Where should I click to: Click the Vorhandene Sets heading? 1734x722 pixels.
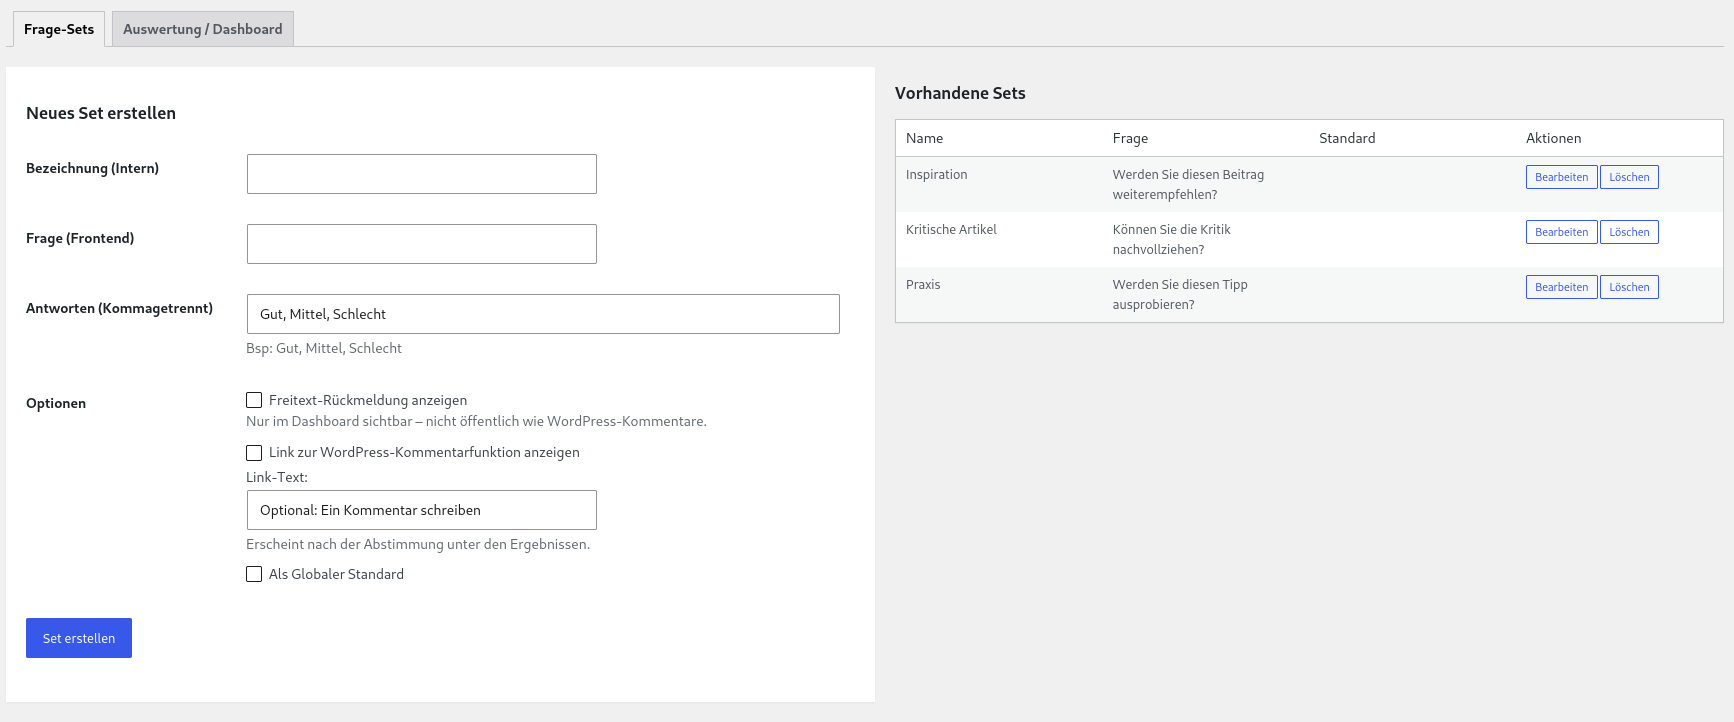(960, 93)
